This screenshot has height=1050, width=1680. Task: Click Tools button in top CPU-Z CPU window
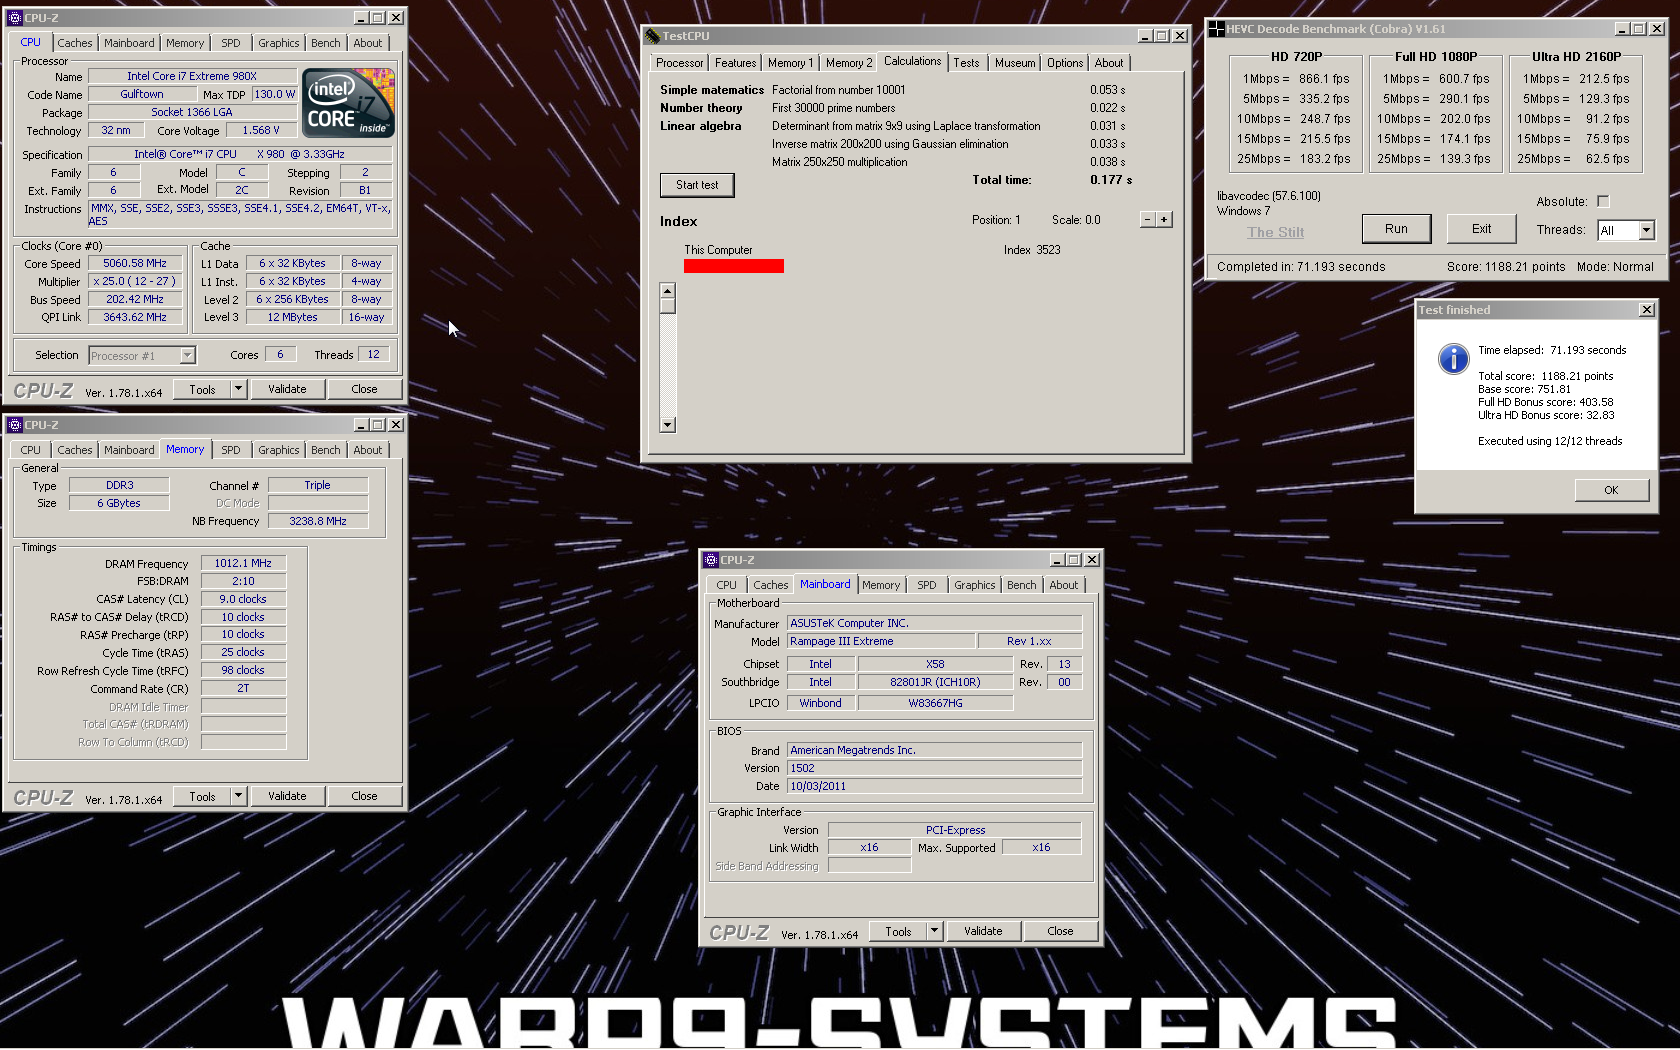[x=202, y=389]
